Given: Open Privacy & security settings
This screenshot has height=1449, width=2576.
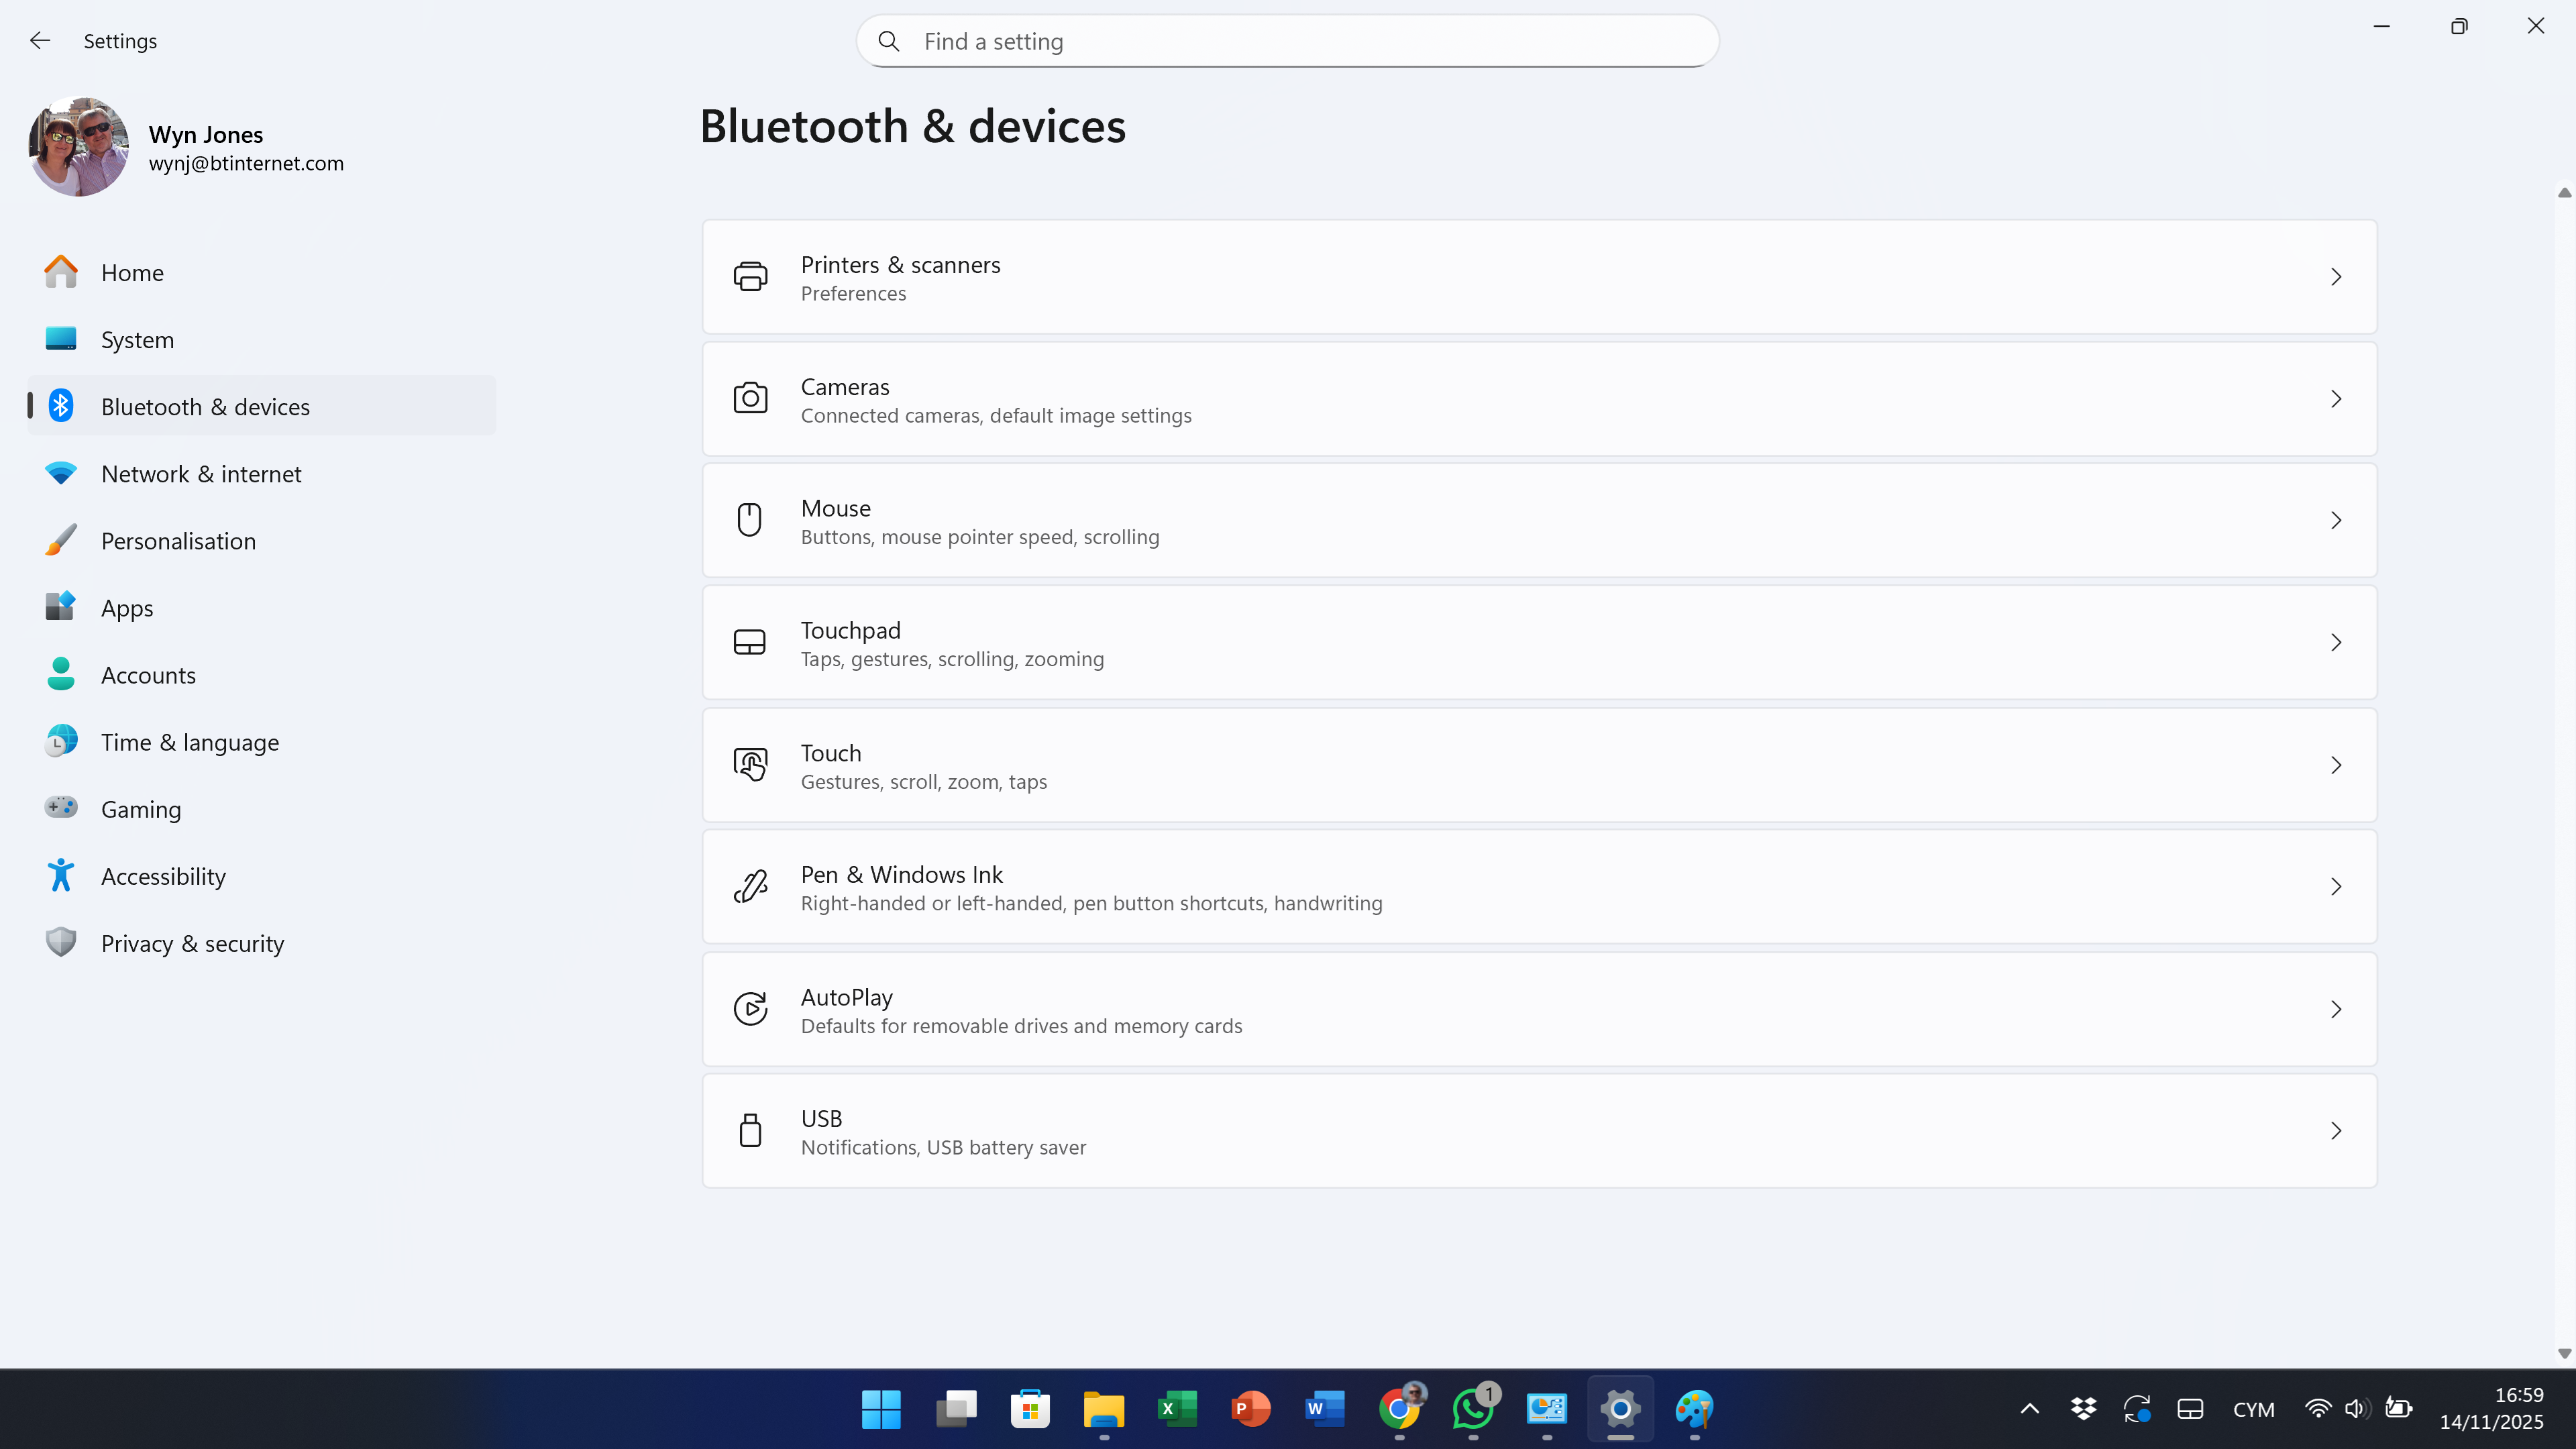Looking at the screenshot, I should (192, 943).
